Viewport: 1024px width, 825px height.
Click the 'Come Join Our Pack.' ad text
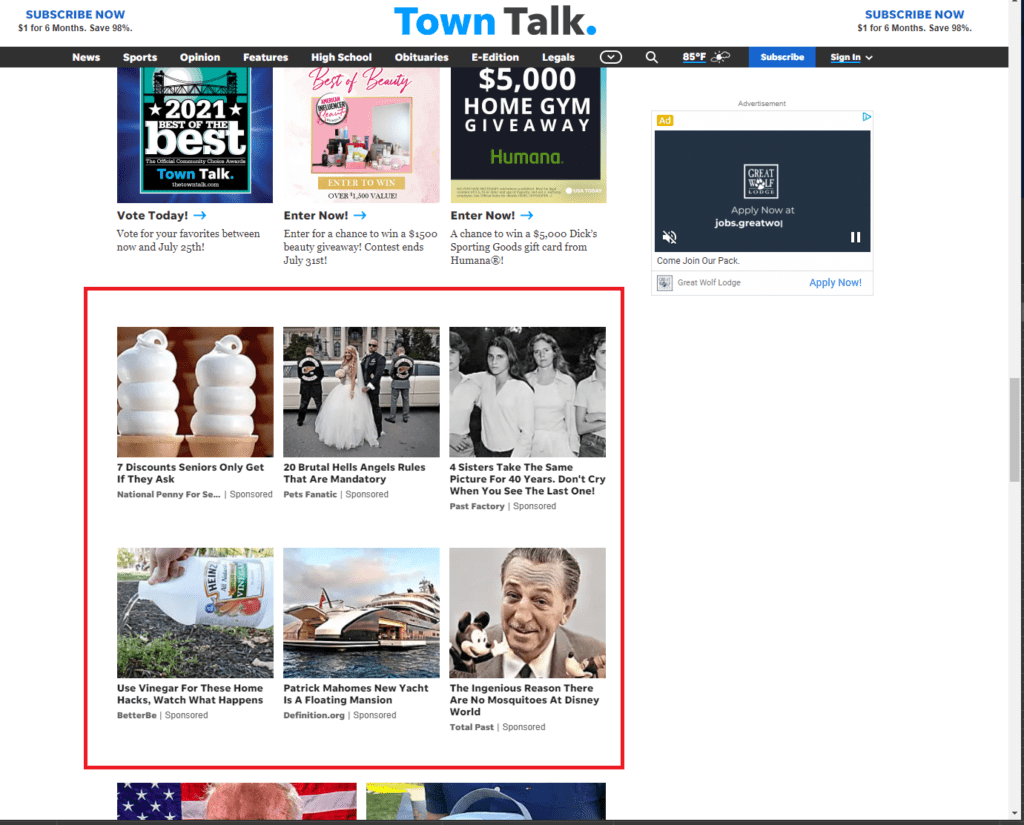[698, 261]
